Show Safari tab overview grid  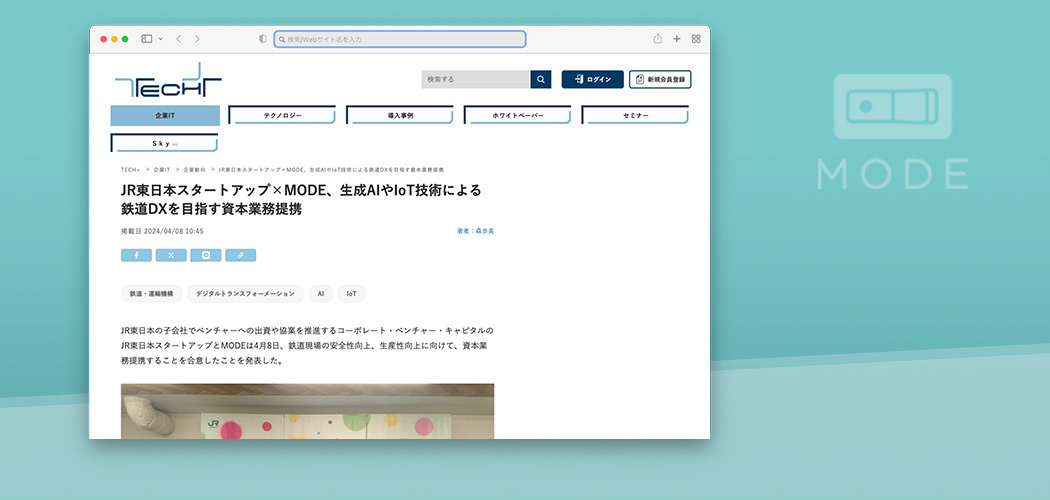(x=696, y=39)
